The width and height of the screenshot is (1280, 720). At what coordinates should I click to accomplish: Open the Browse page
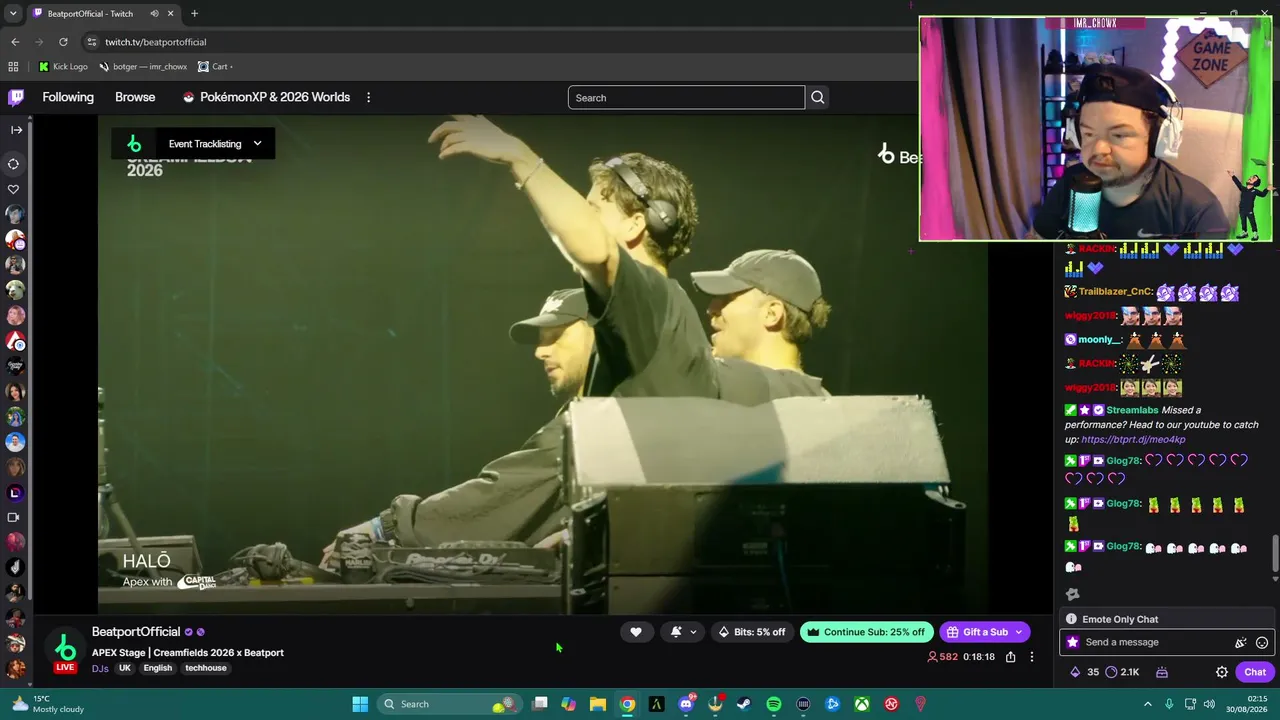(135, 97)
